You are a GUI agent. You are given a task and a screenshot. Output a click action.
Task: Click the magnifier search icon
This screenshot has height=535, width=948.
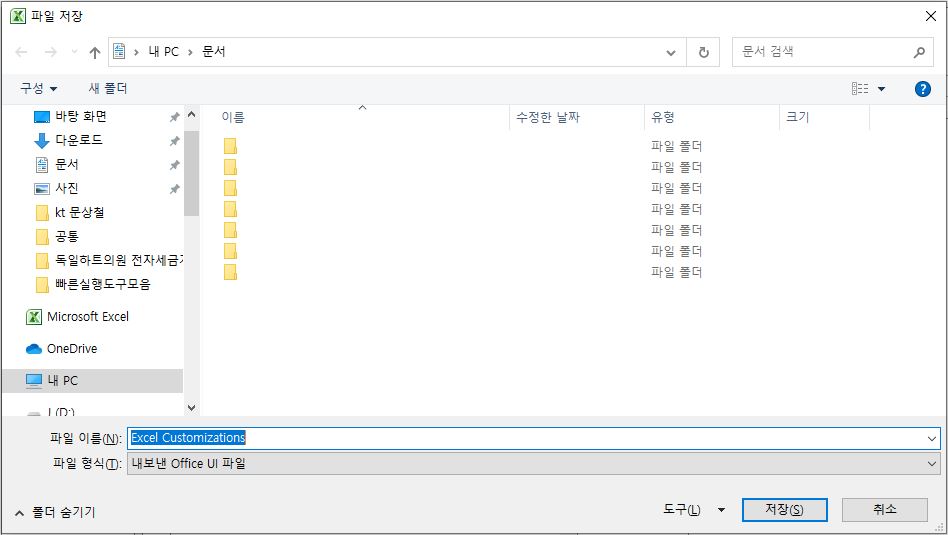[920, 53]
